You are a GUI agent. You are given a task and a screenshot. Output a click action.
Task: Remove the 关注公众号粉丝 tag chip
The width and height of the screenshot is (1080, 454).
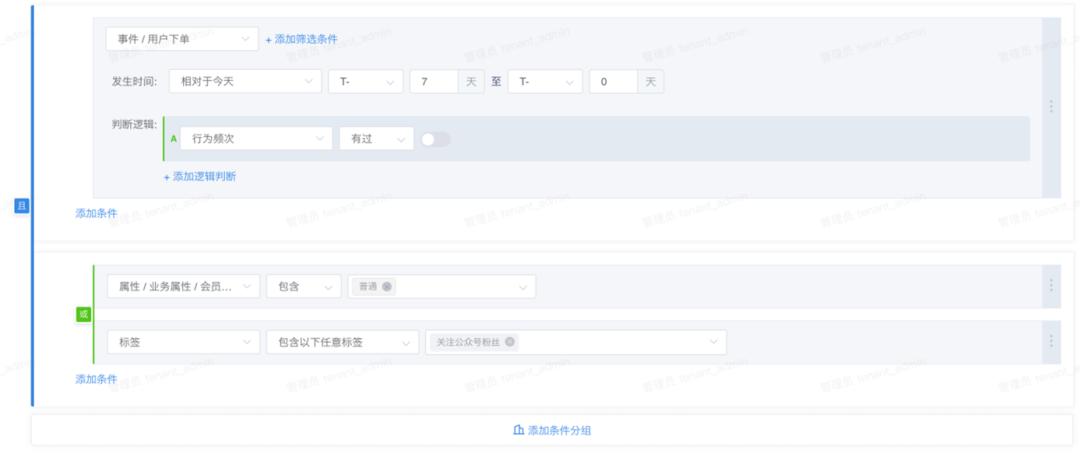point(510,342)
